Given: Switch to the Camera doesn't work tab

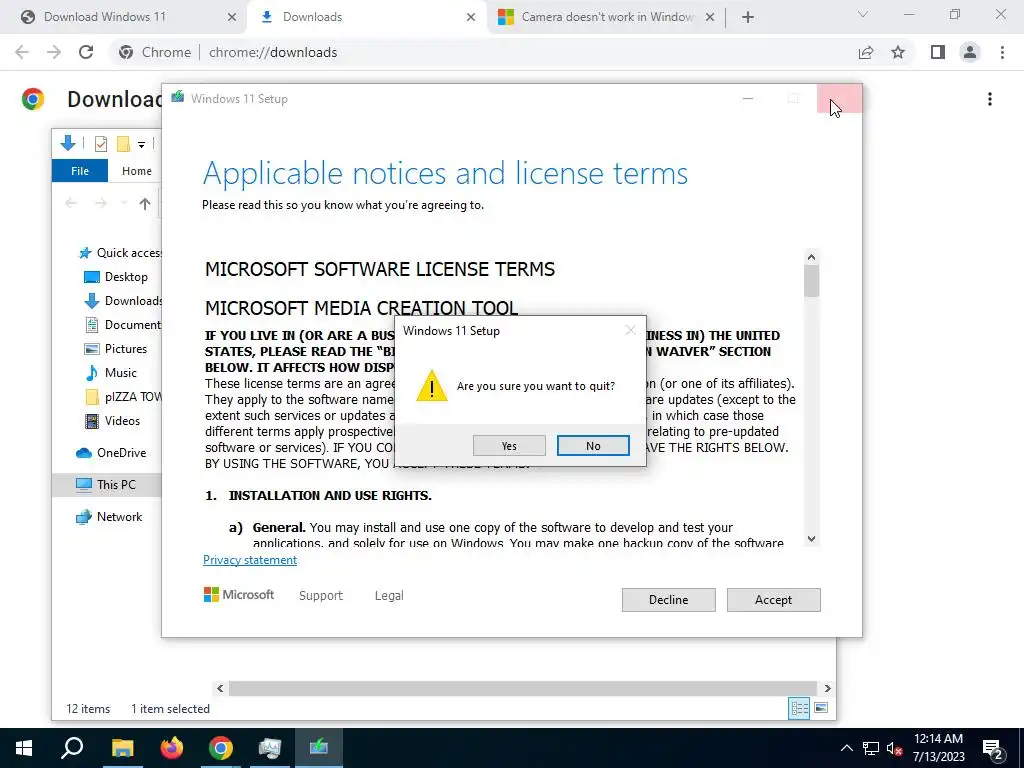Looking at the screenshot, I should (607, 17).
